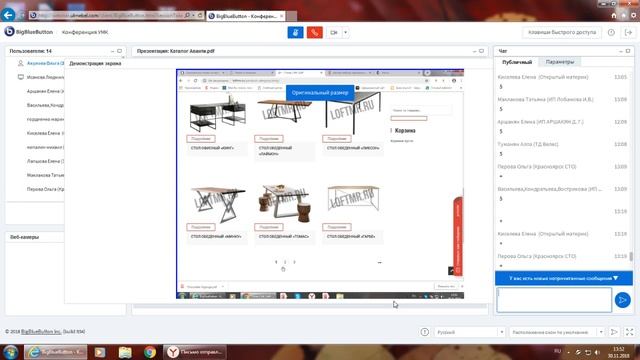Image resolution: width=640 pixels, height=360 pixels.
Task: Open the window layout dropdown at bottom
Action: 556,332
